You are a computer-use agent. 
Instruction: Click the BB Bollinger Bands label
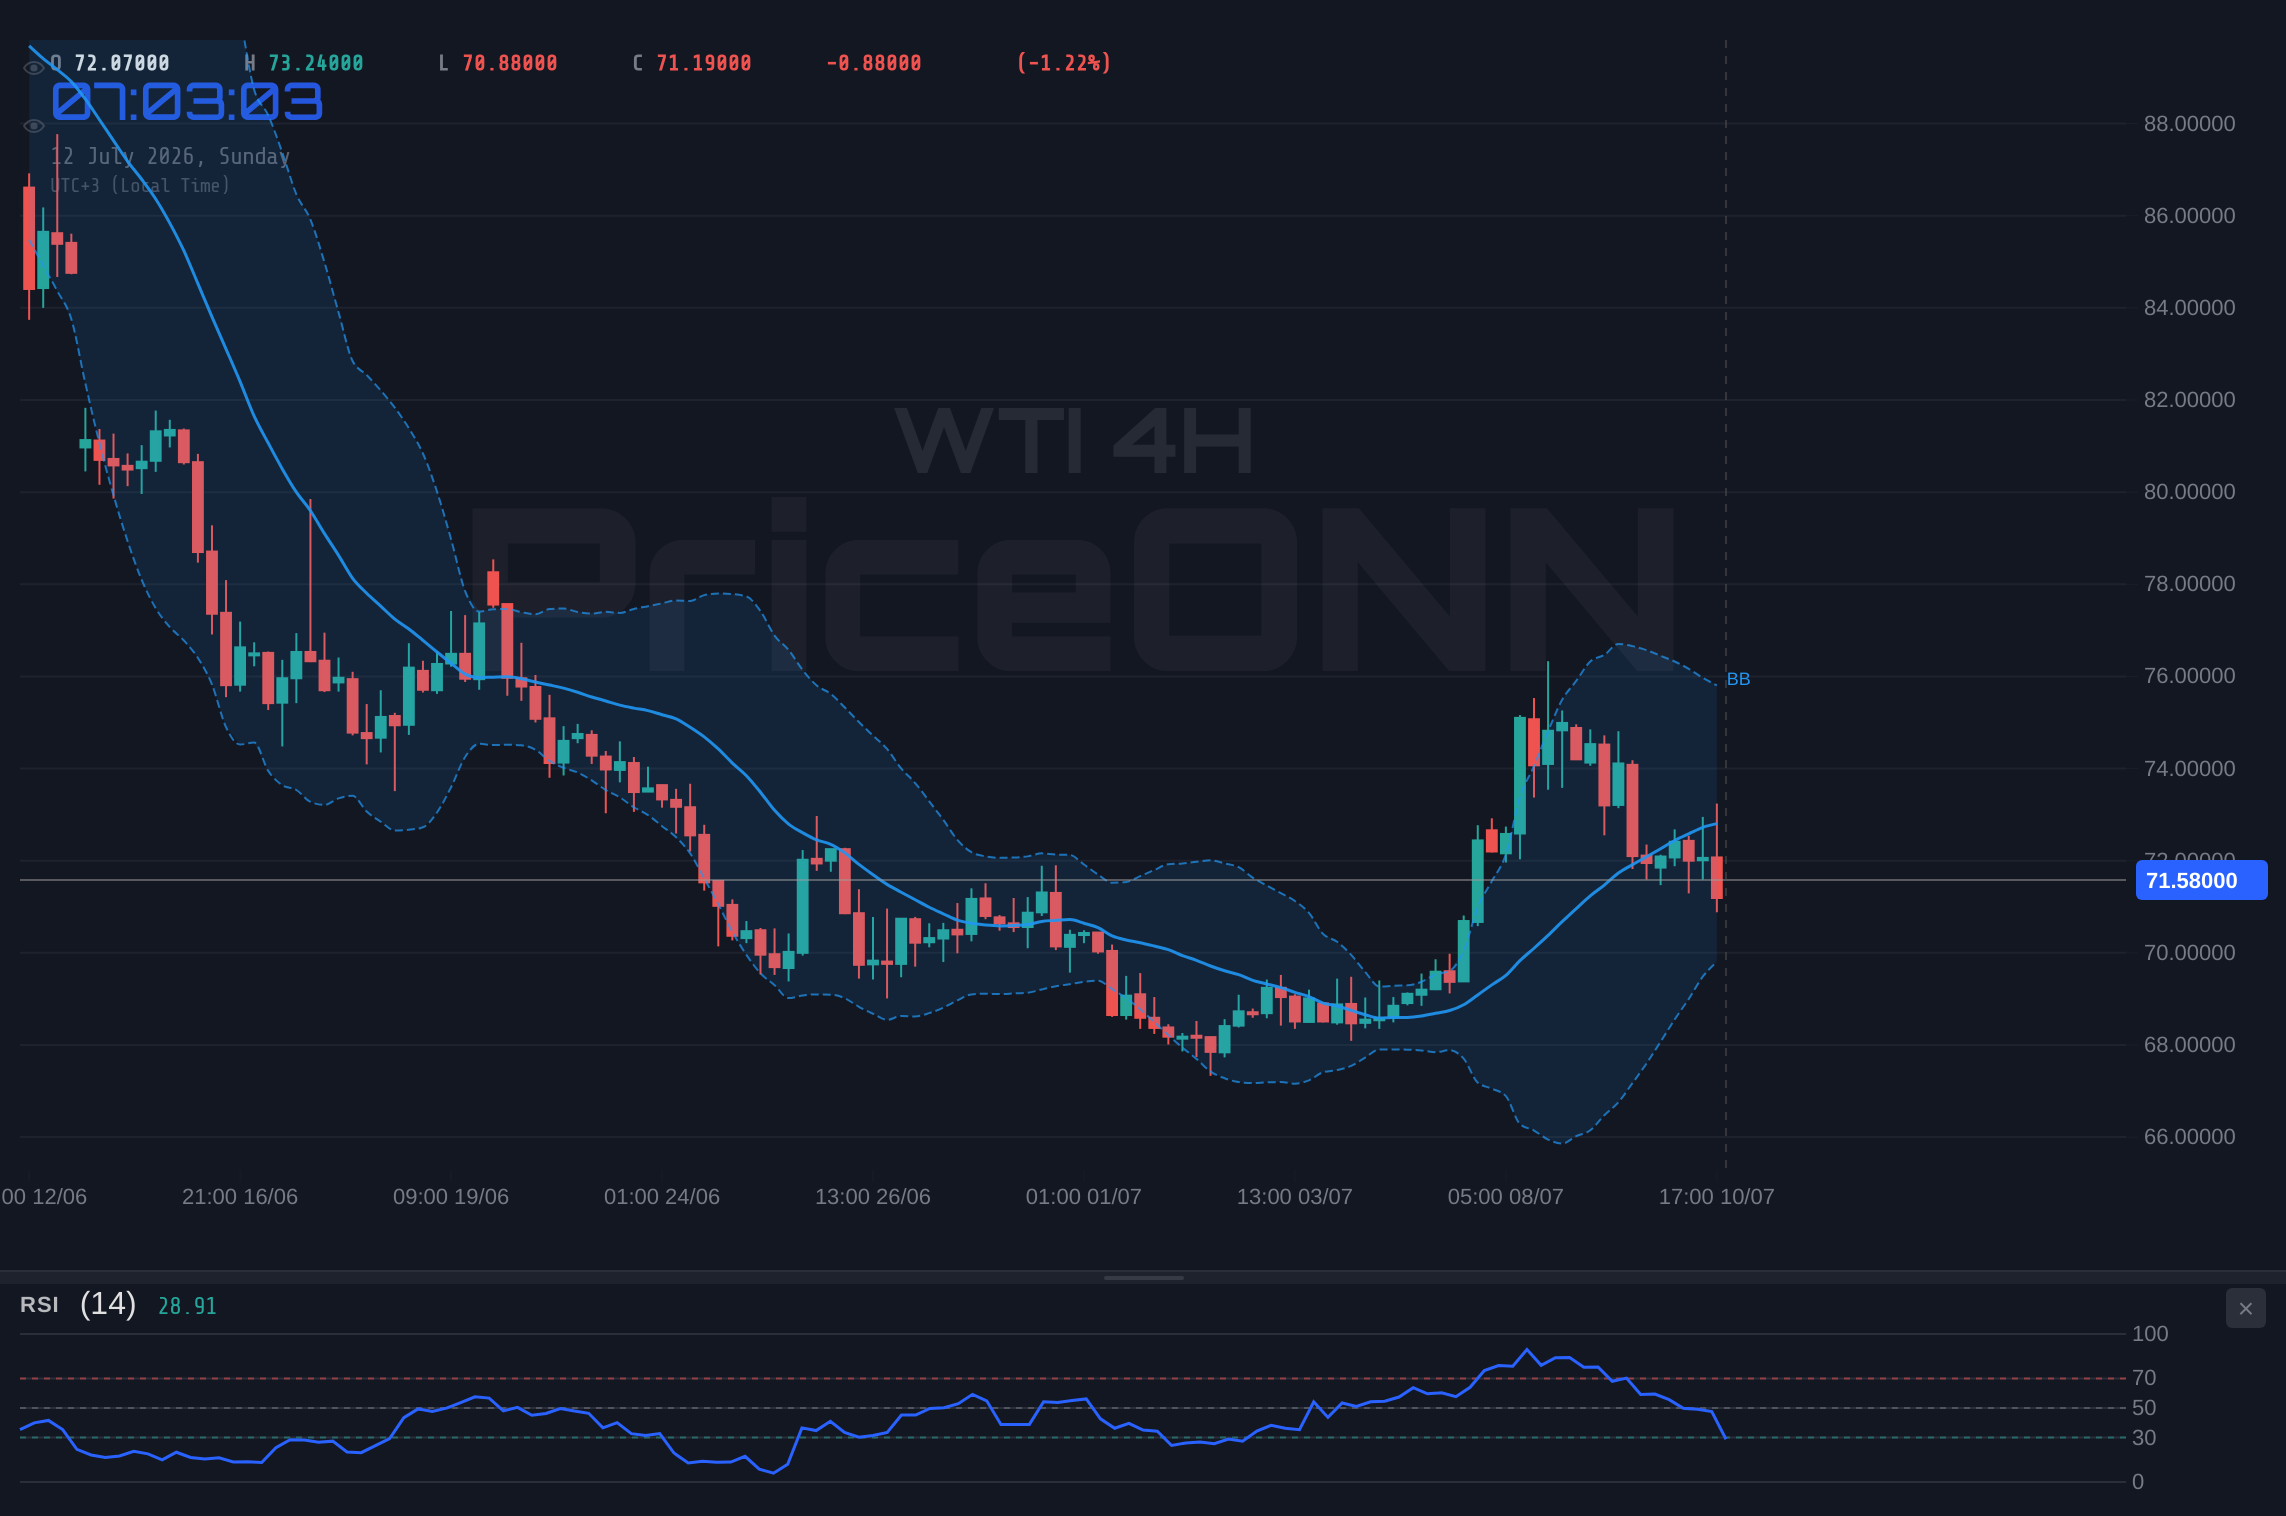1738,679
